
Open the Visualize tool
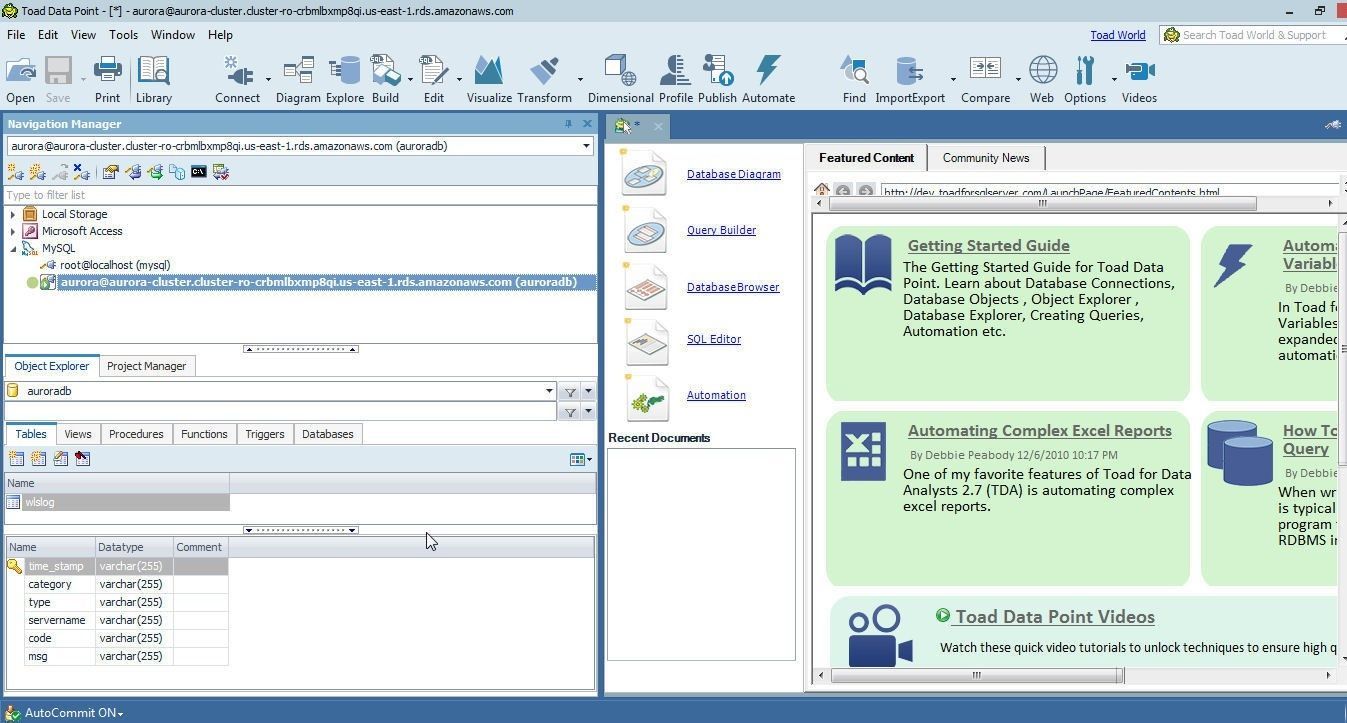(x=489, y=80)
